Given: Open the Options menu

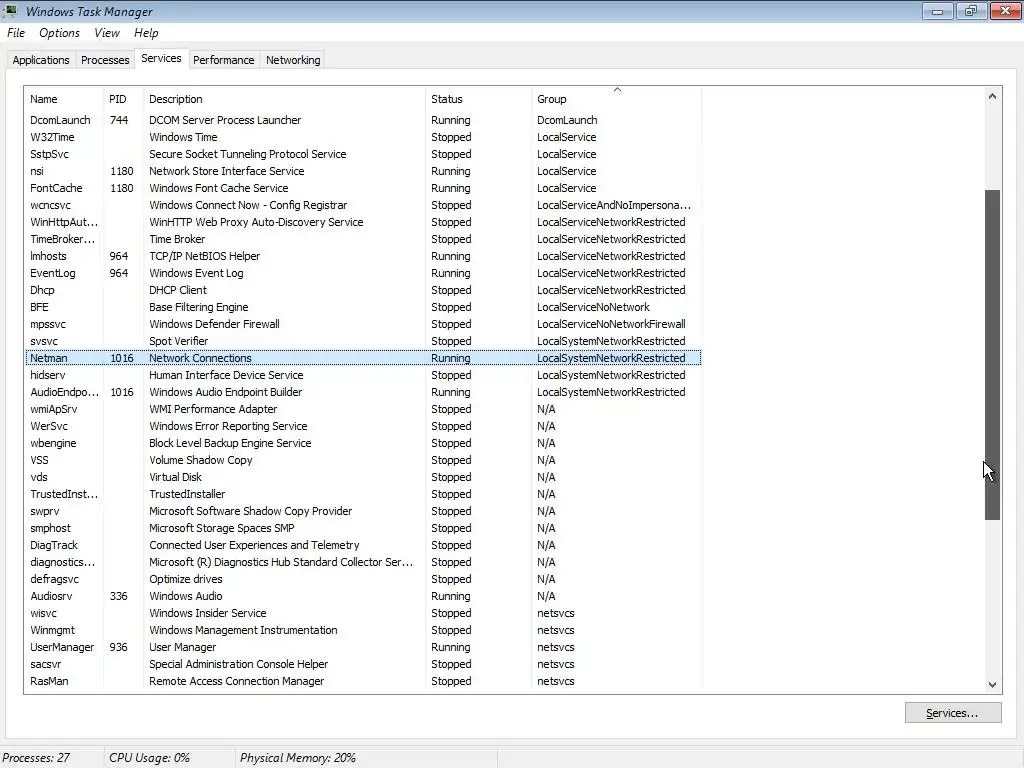Looking at the screenshot, I should [59, 33].
